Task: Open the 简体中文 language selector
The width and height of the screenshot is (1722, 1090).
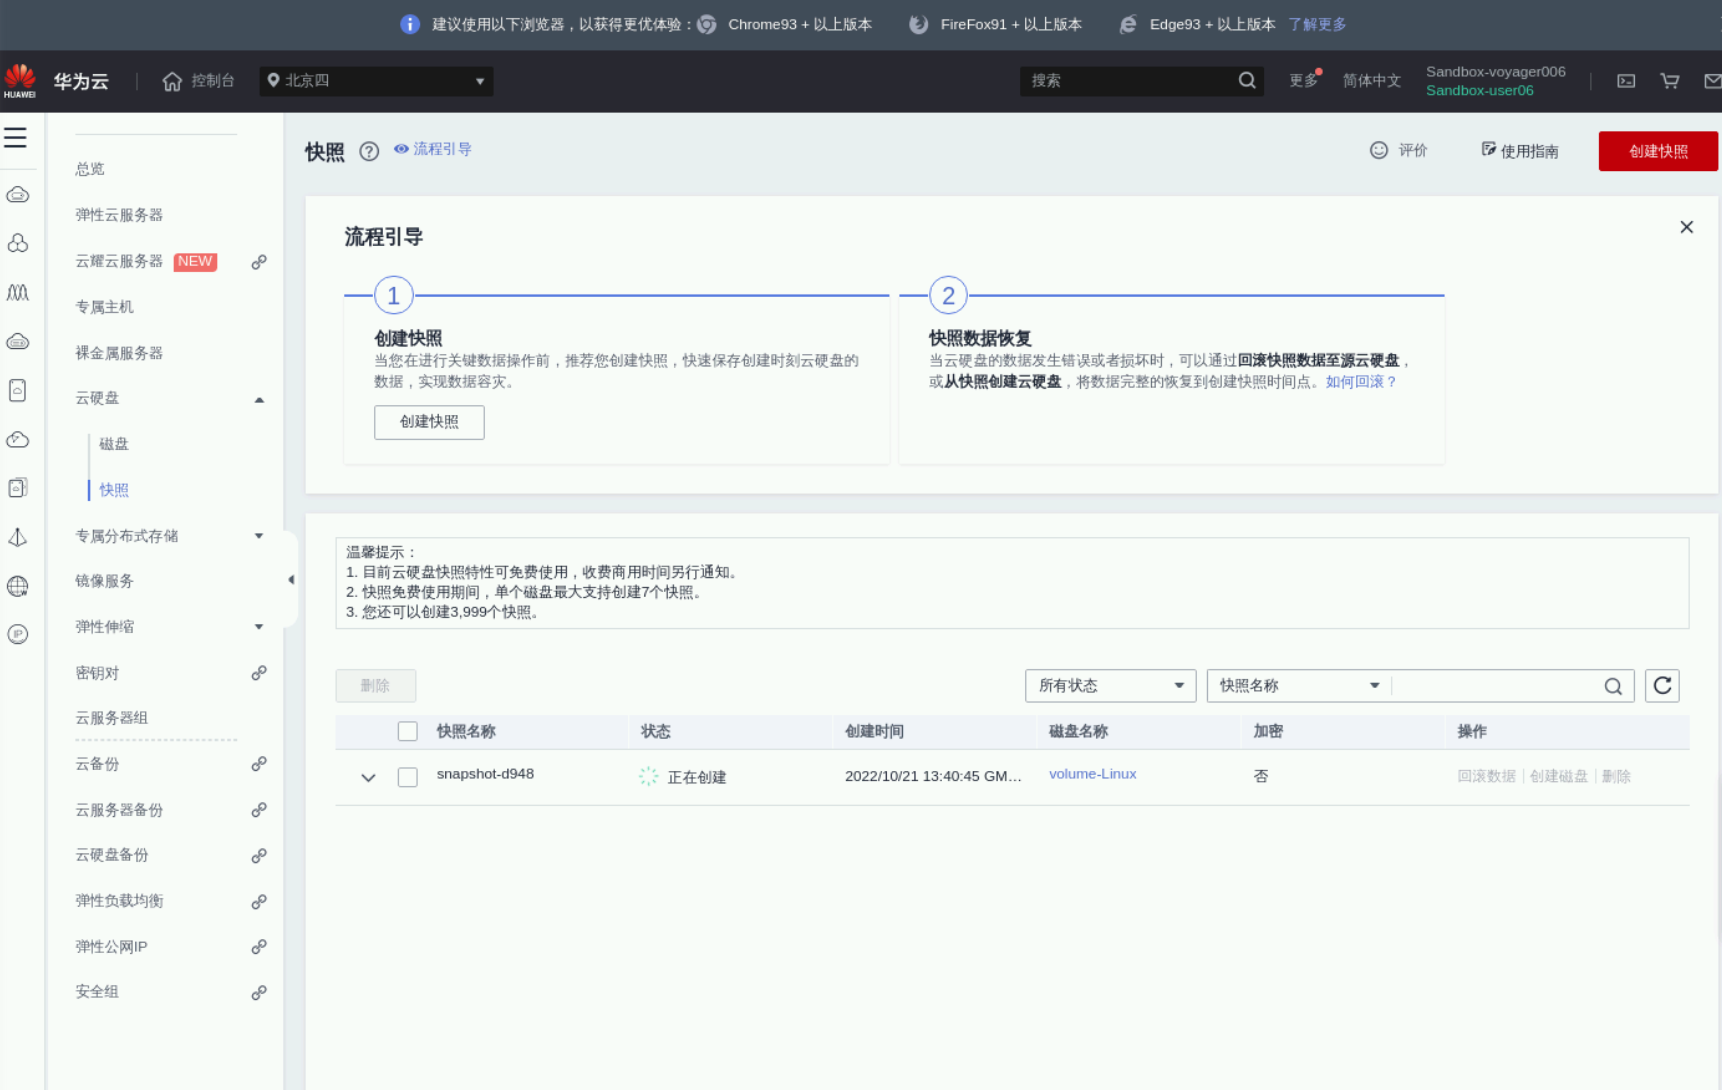Action: tap(1371, 81)
